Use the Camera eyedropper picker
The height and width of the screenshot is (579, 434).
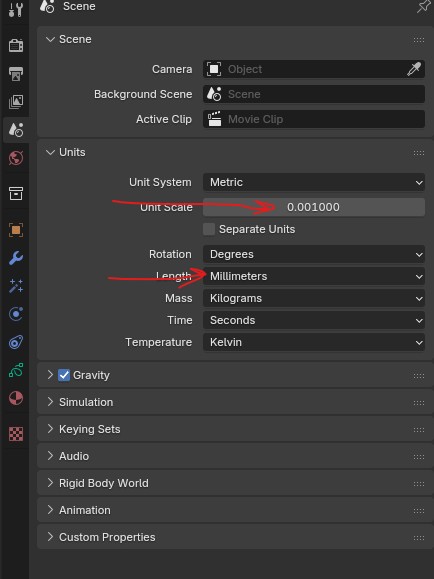coord(414,69)
